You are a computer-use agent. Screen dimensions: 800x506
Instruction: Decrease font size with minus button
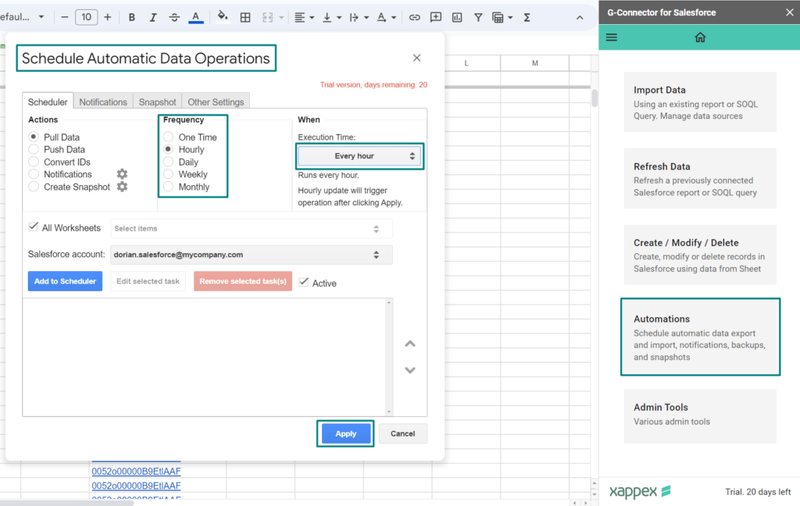[64, 17]
